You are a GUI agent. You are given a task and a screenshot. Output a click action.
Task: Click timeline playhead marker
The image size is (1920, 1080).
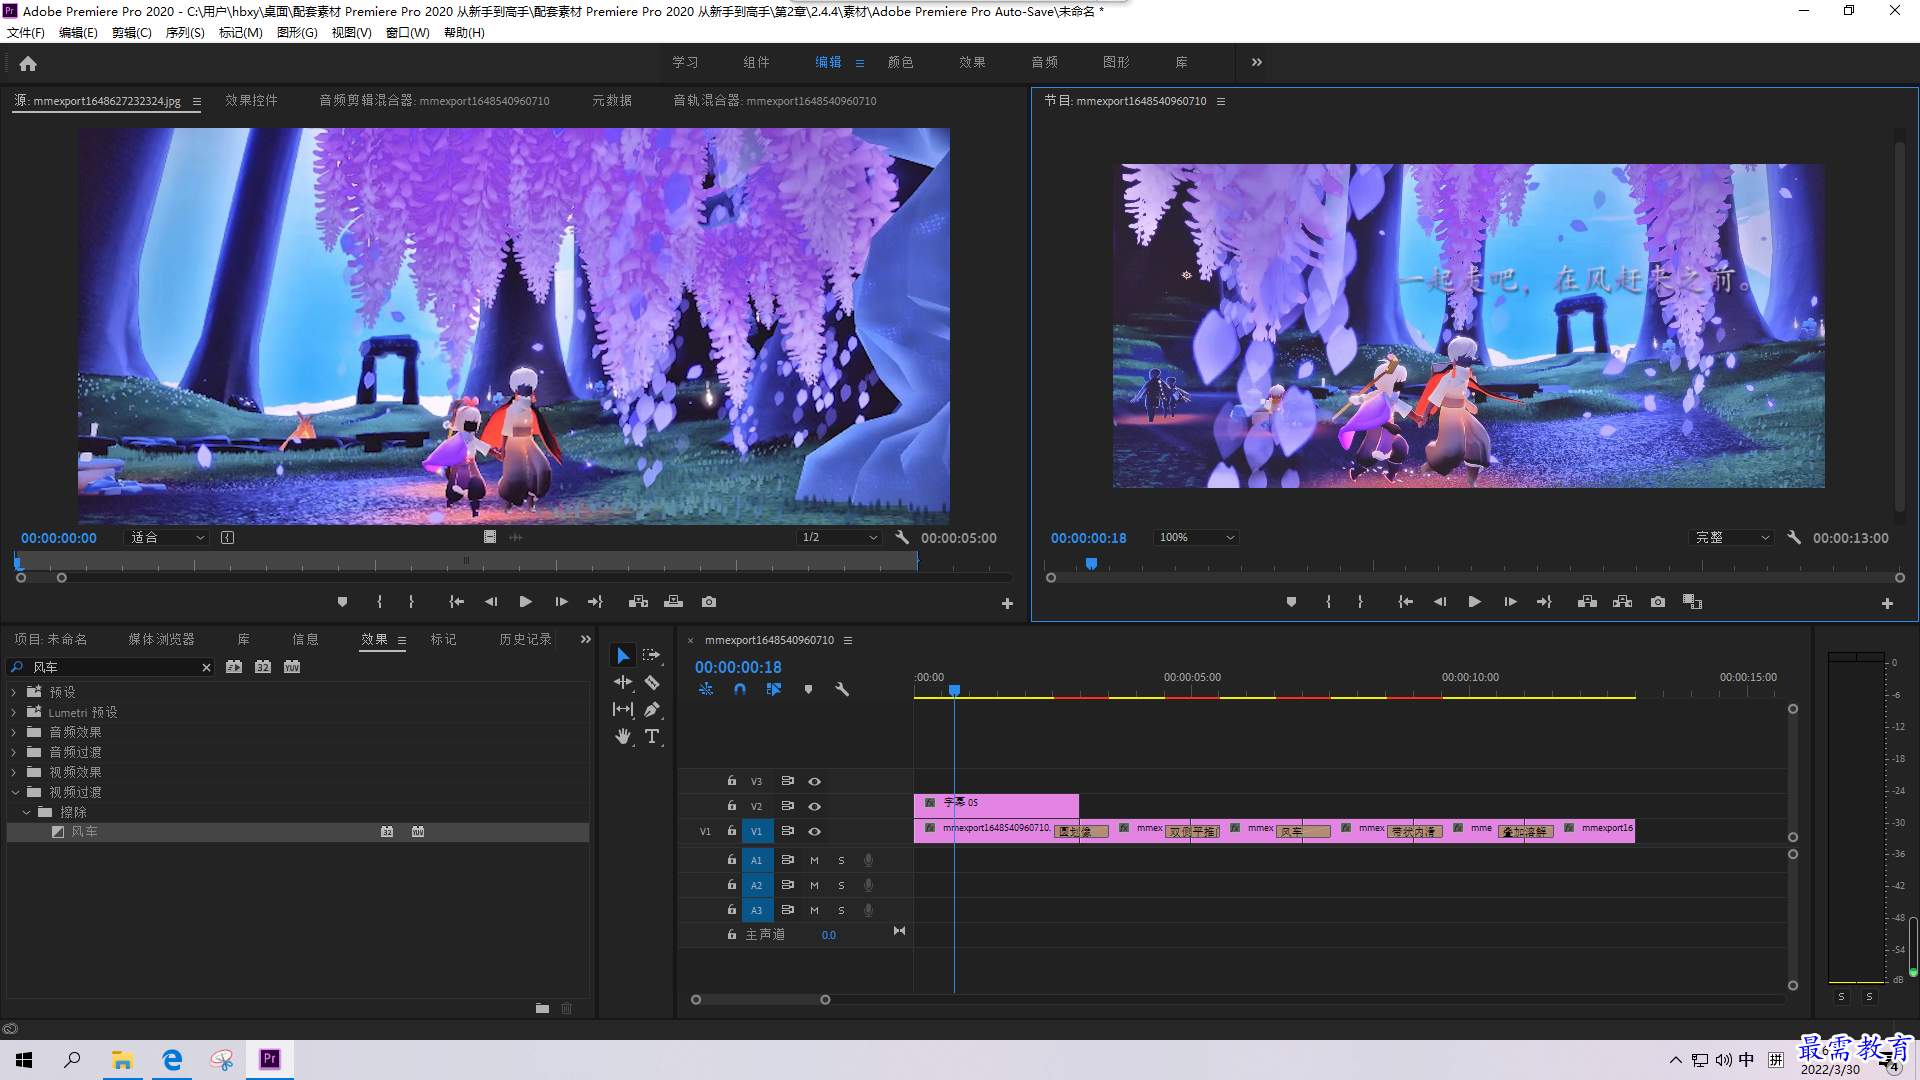[x=954, y=690]
